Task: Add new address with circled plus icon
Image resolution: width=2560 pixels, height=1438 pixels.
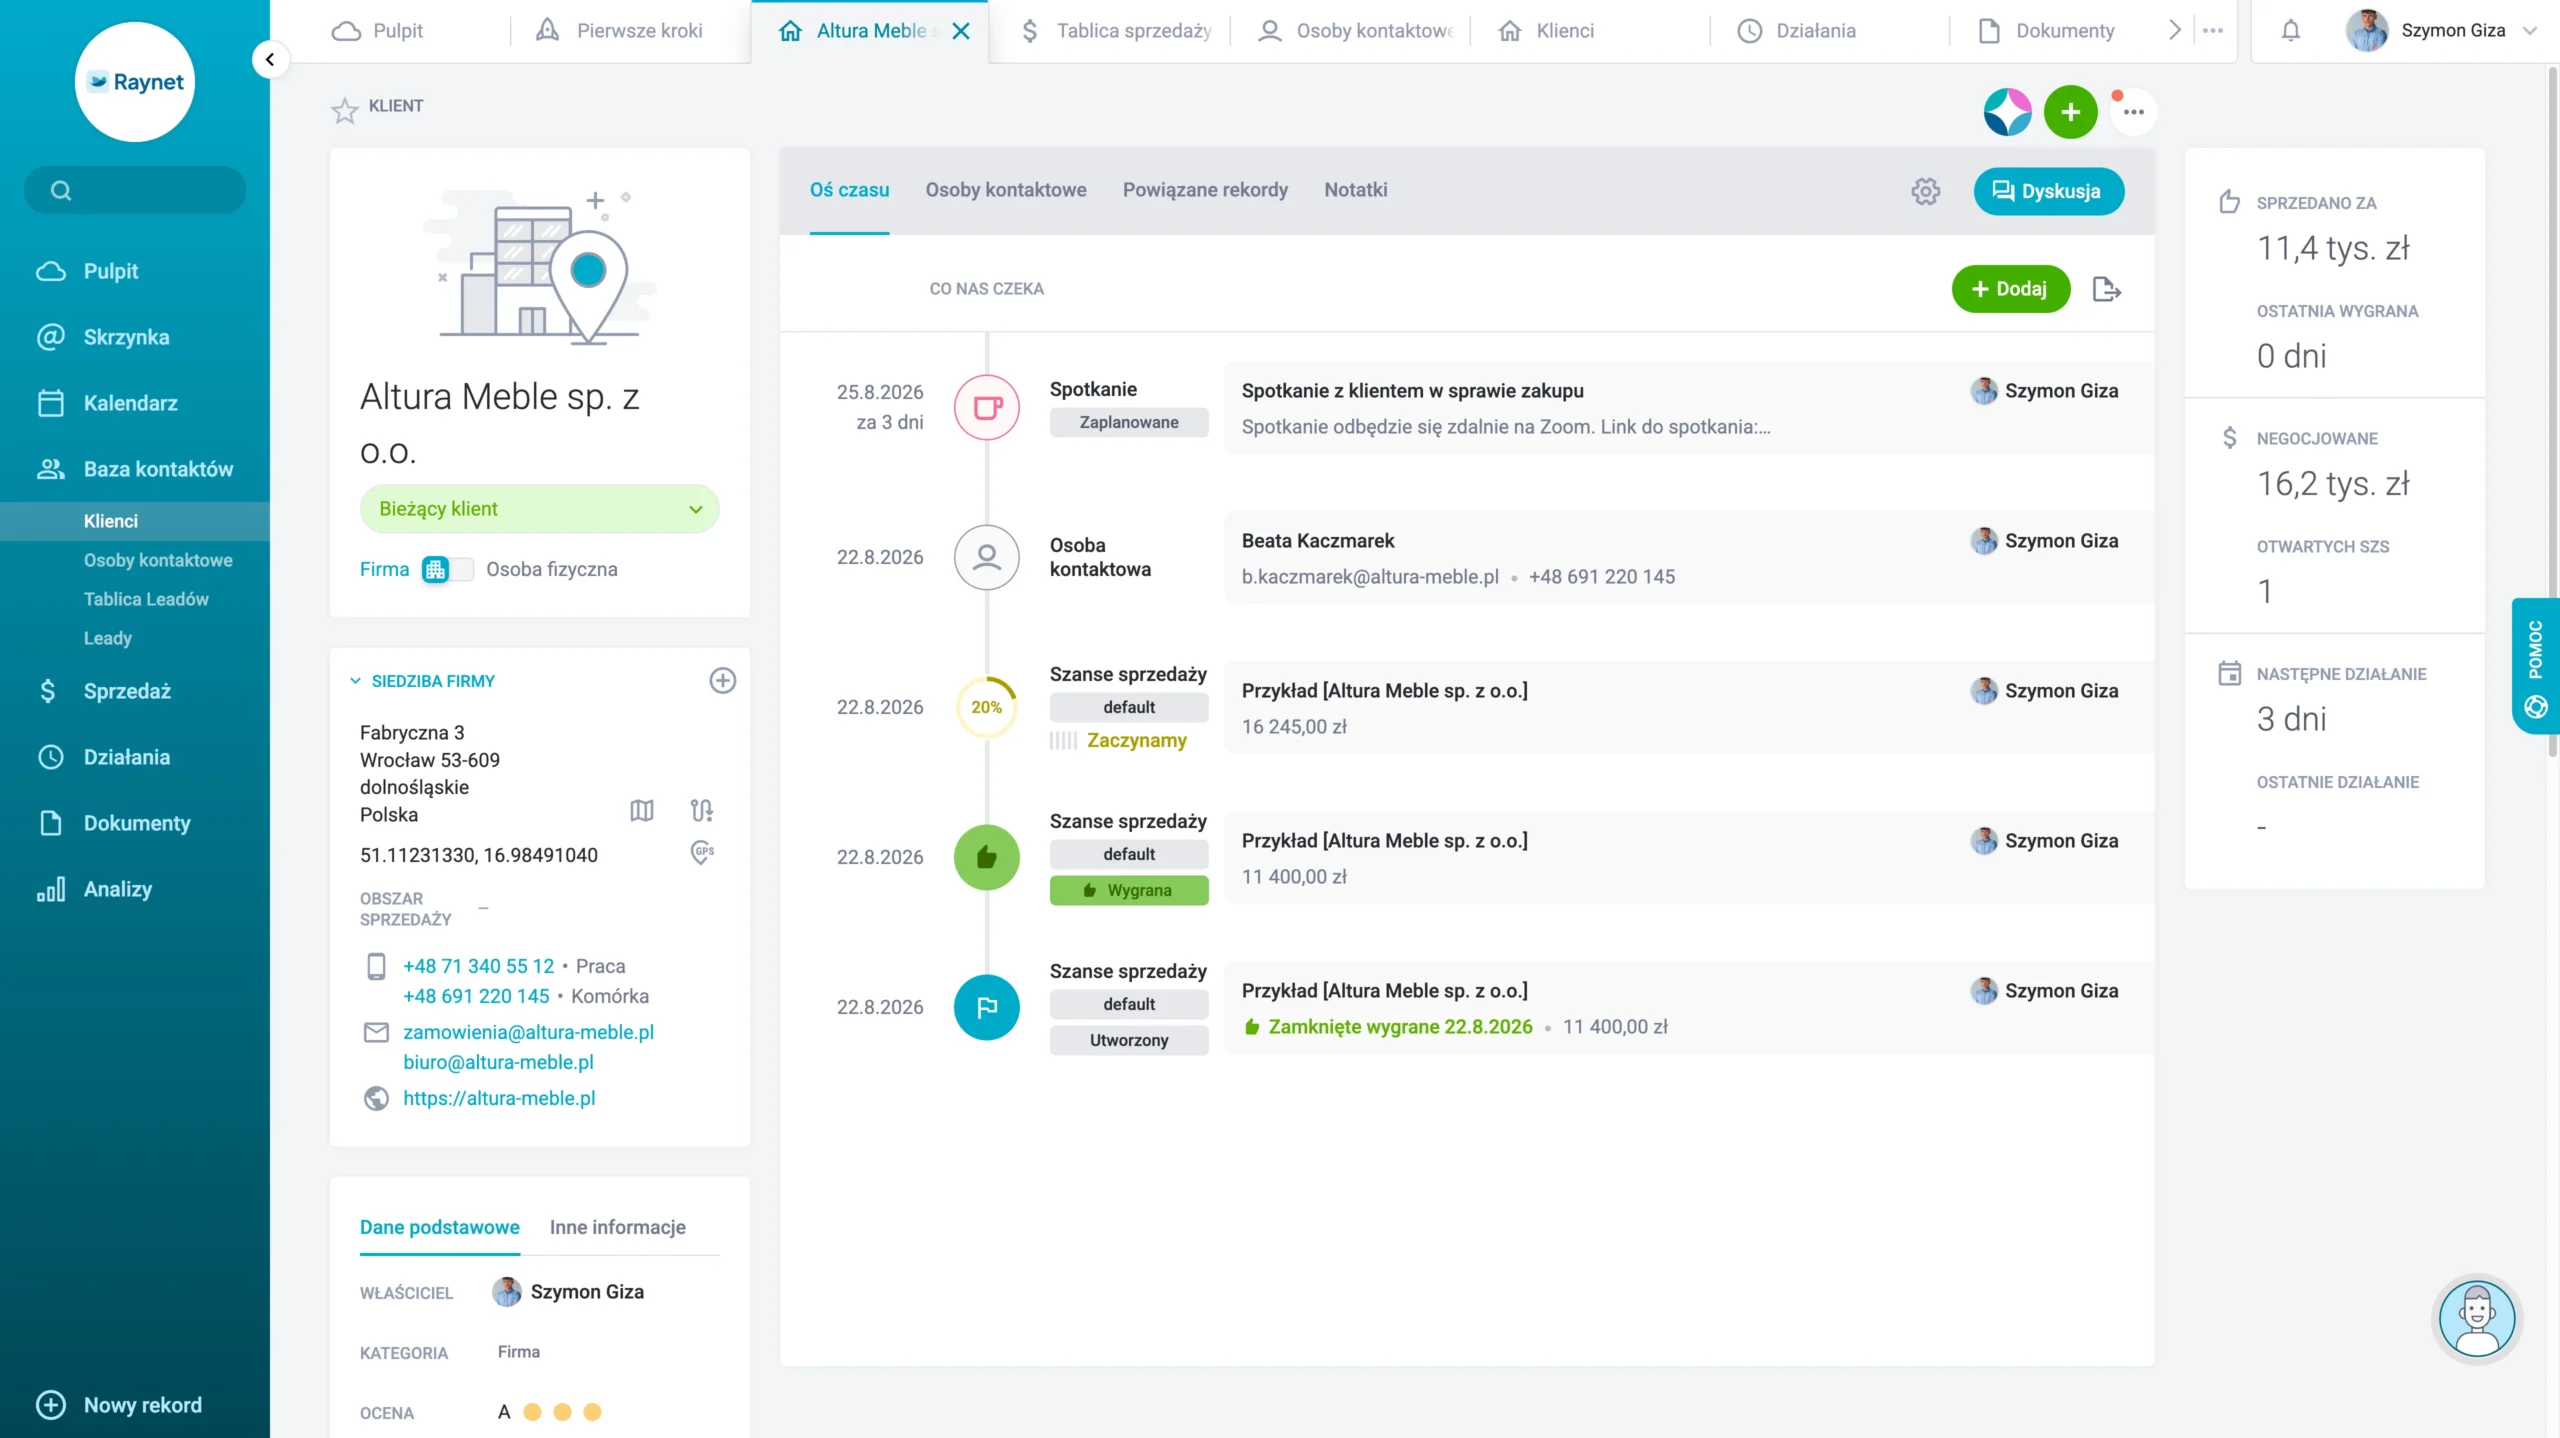Action: pyautogui.click(x=722, y=681)
